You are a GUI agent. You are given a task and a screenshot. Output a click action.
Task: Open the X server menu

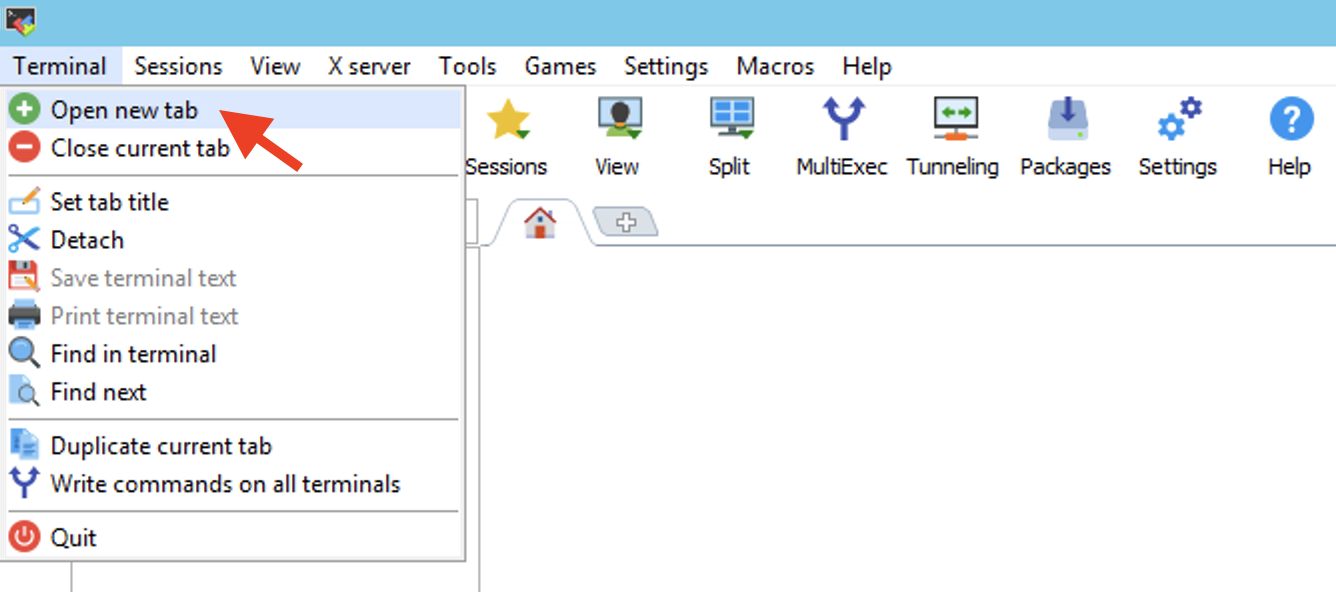(x=369, y=67)
